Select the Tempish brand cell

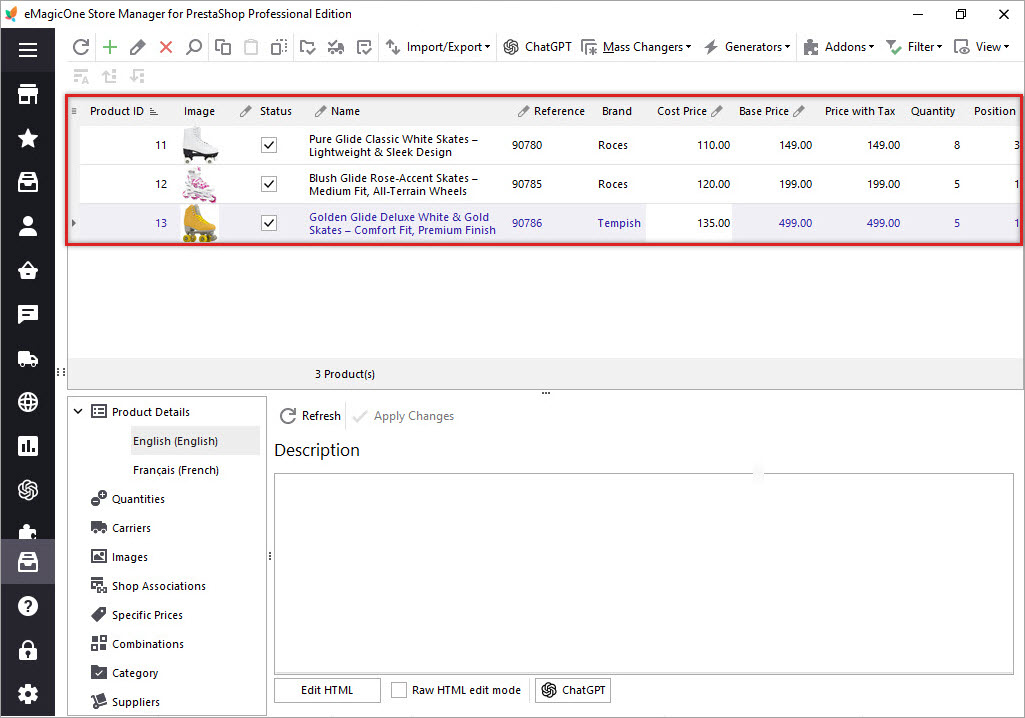pyautogui.click(x=618, y=223)
